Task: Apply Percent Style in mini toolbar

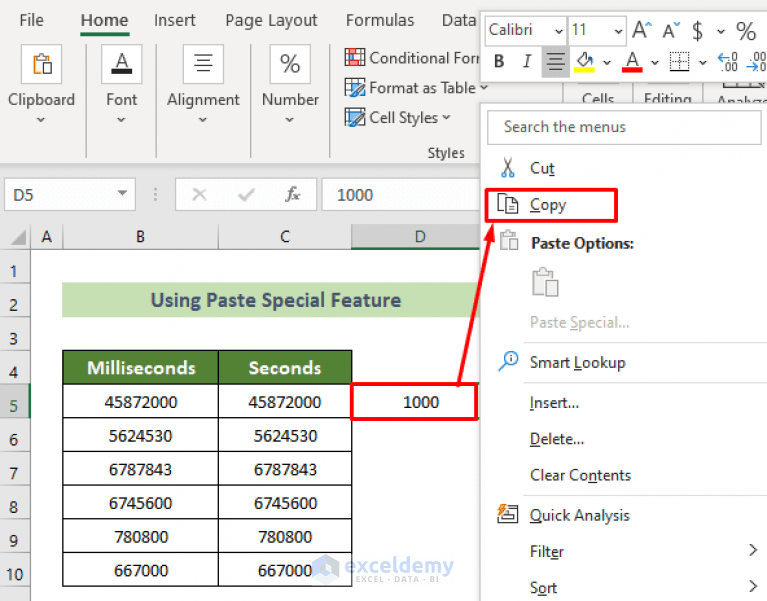Action: [746, 31]
